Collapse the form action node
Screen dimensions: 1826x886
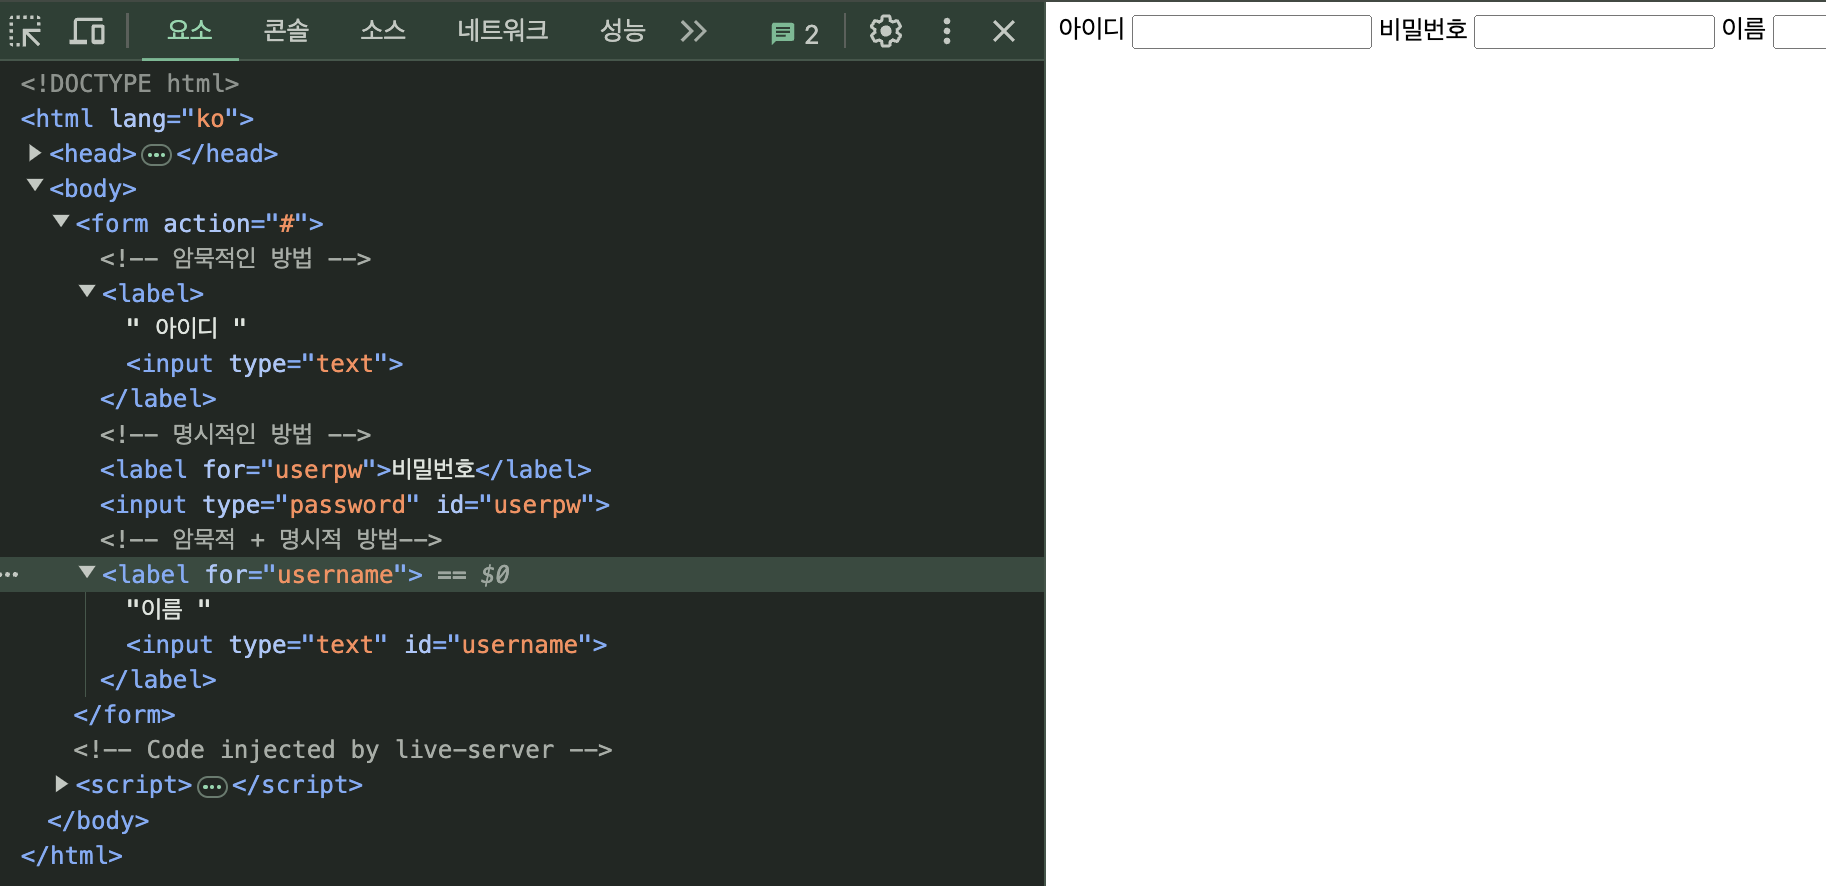coord(61,222)
